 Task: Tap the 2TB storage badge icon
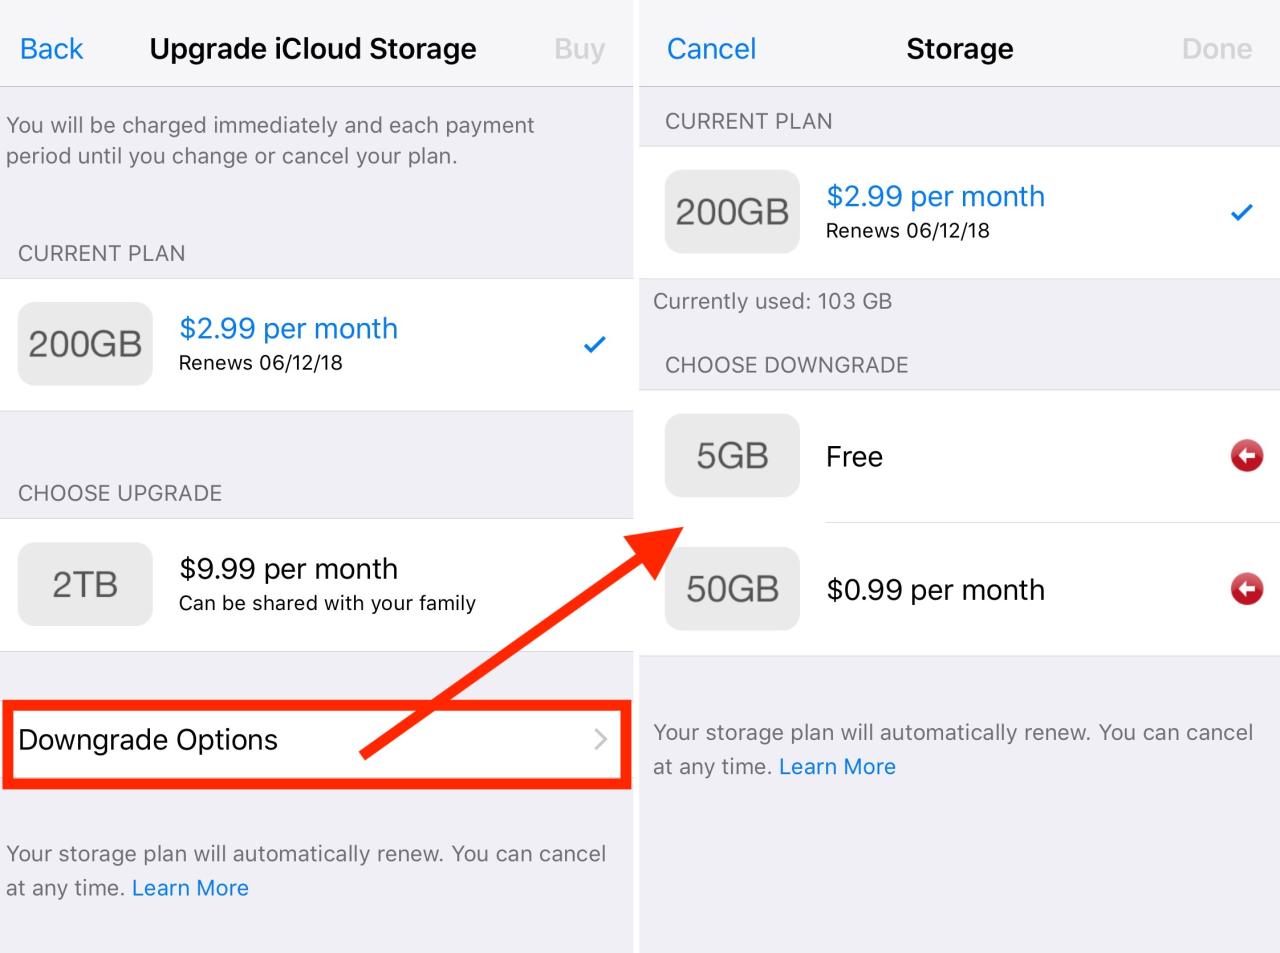click(x=84, y=584)
